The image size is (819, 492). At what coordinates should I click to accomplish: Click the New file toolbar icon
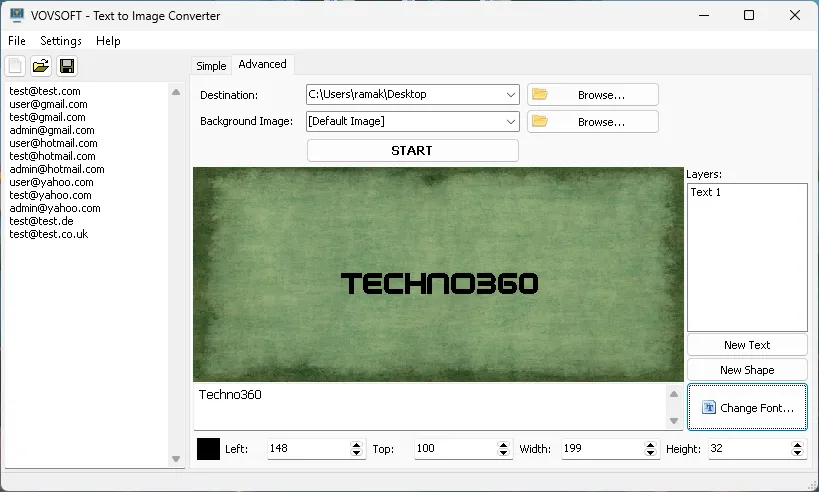tap(15, 67)
